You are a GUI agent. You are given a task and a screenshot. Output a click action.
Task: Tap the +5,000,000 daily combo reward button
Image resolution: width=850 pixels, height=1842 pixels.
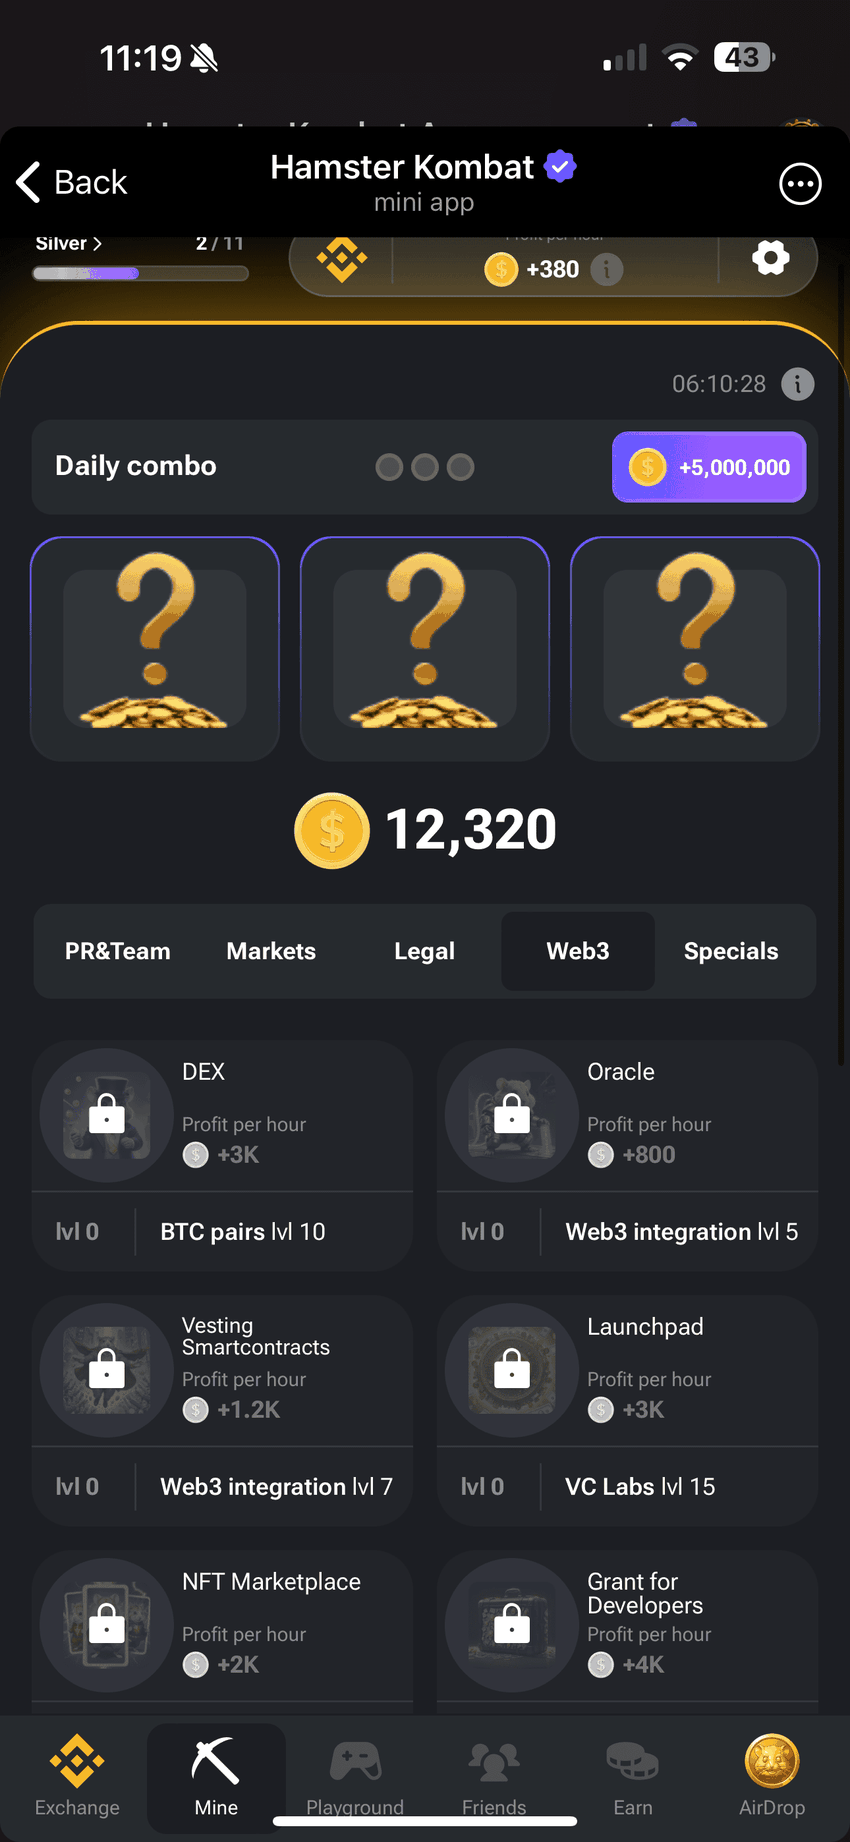pyautogui.click(x=709, y=467)
